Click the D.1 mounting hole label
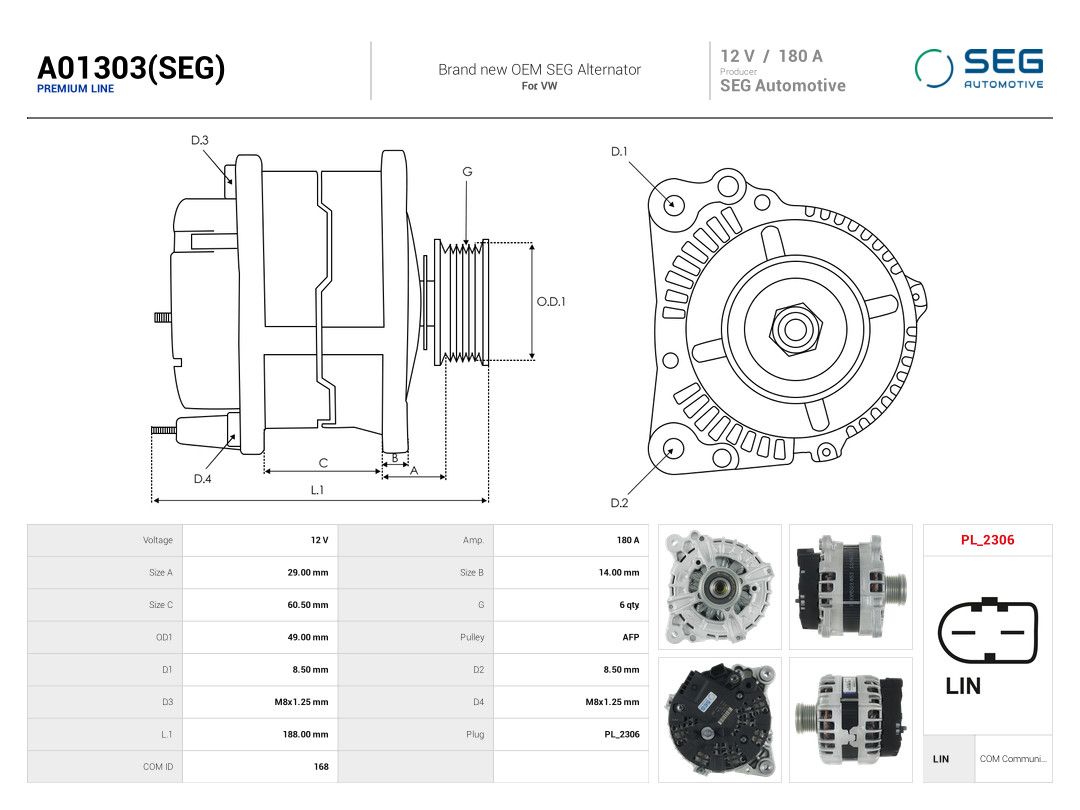 pyautogui.click(x=619, y=152)
